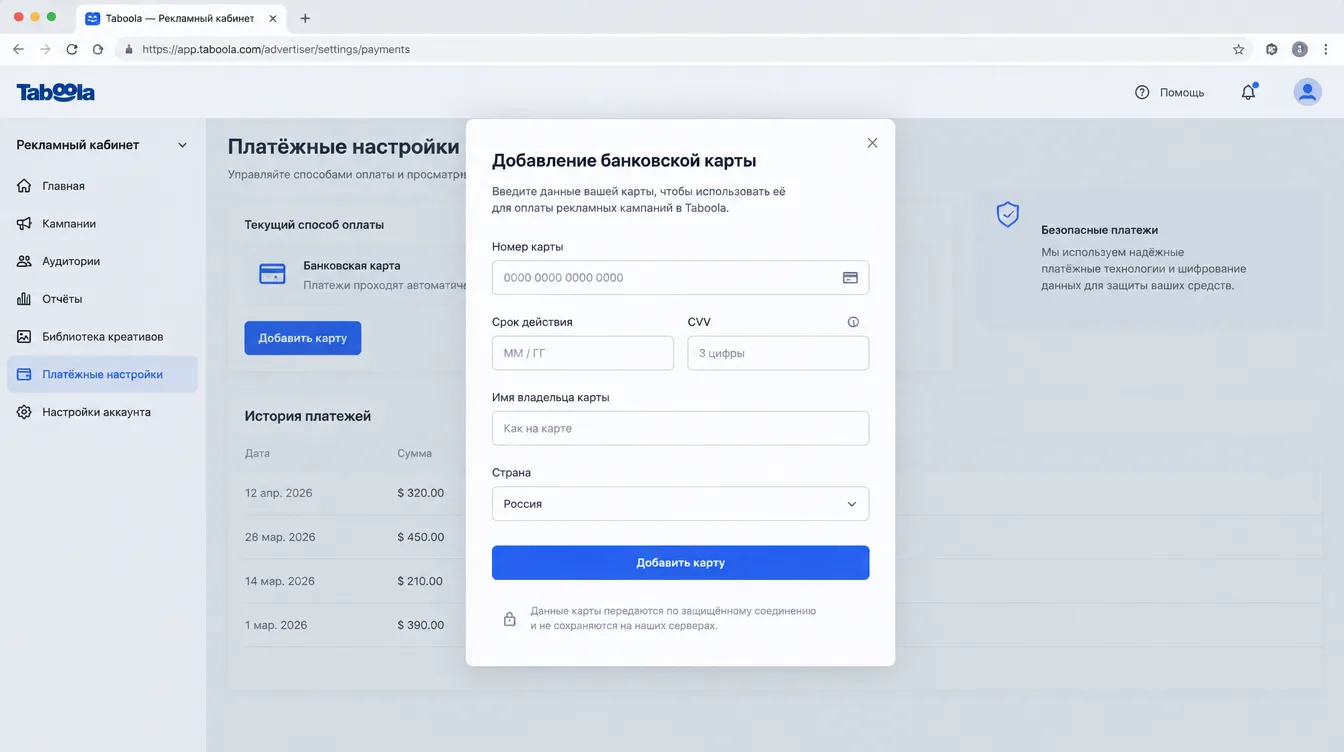Open the user profile avatar
The width and height of the screenshot is (1344, 752).
click(x=1307, y=92)
